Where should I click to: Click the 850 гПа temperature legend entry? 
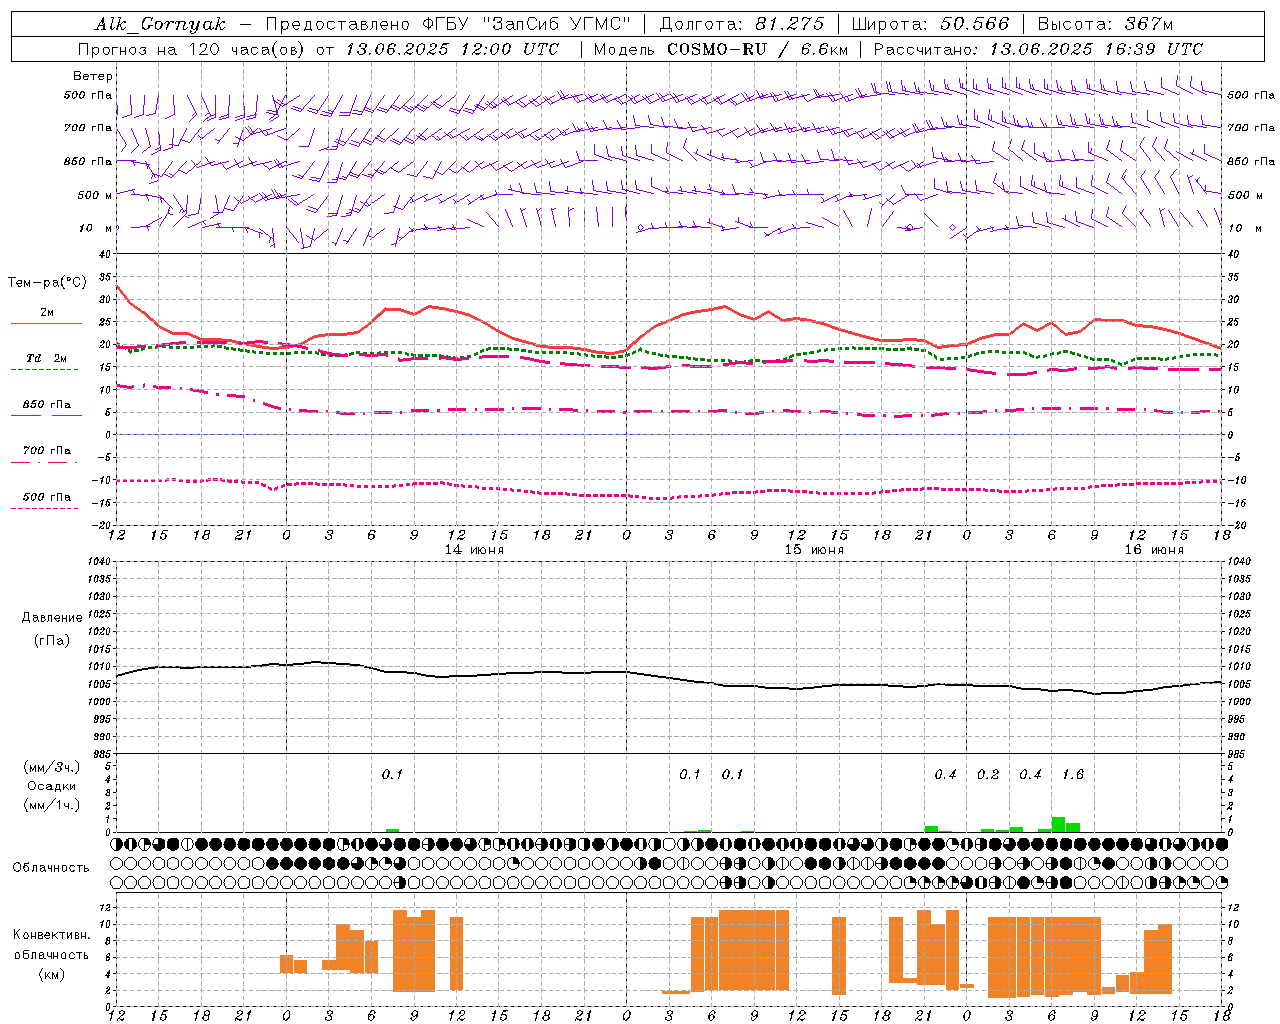click(47, 405)
